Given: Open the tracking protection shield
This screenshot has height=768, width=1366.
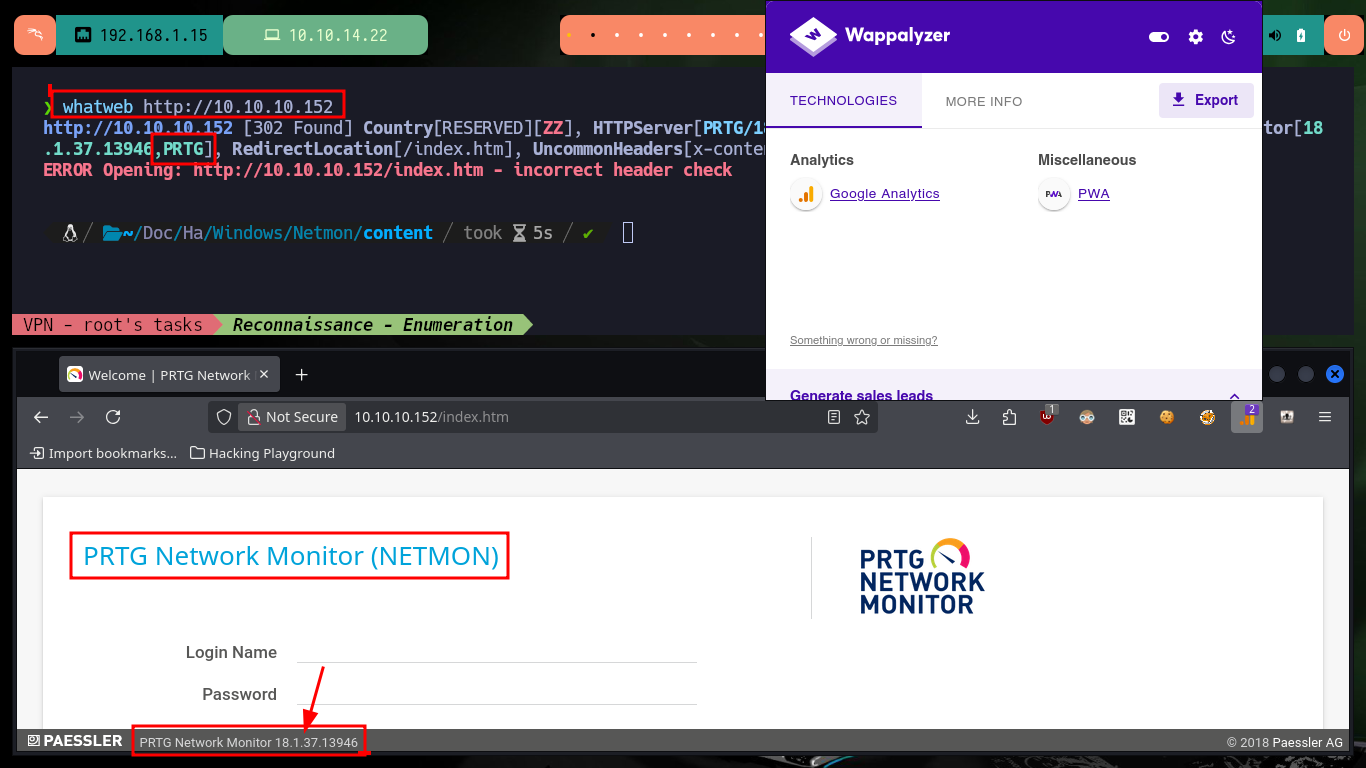Looking at the screenshot, I should click(x=224, y=417).
